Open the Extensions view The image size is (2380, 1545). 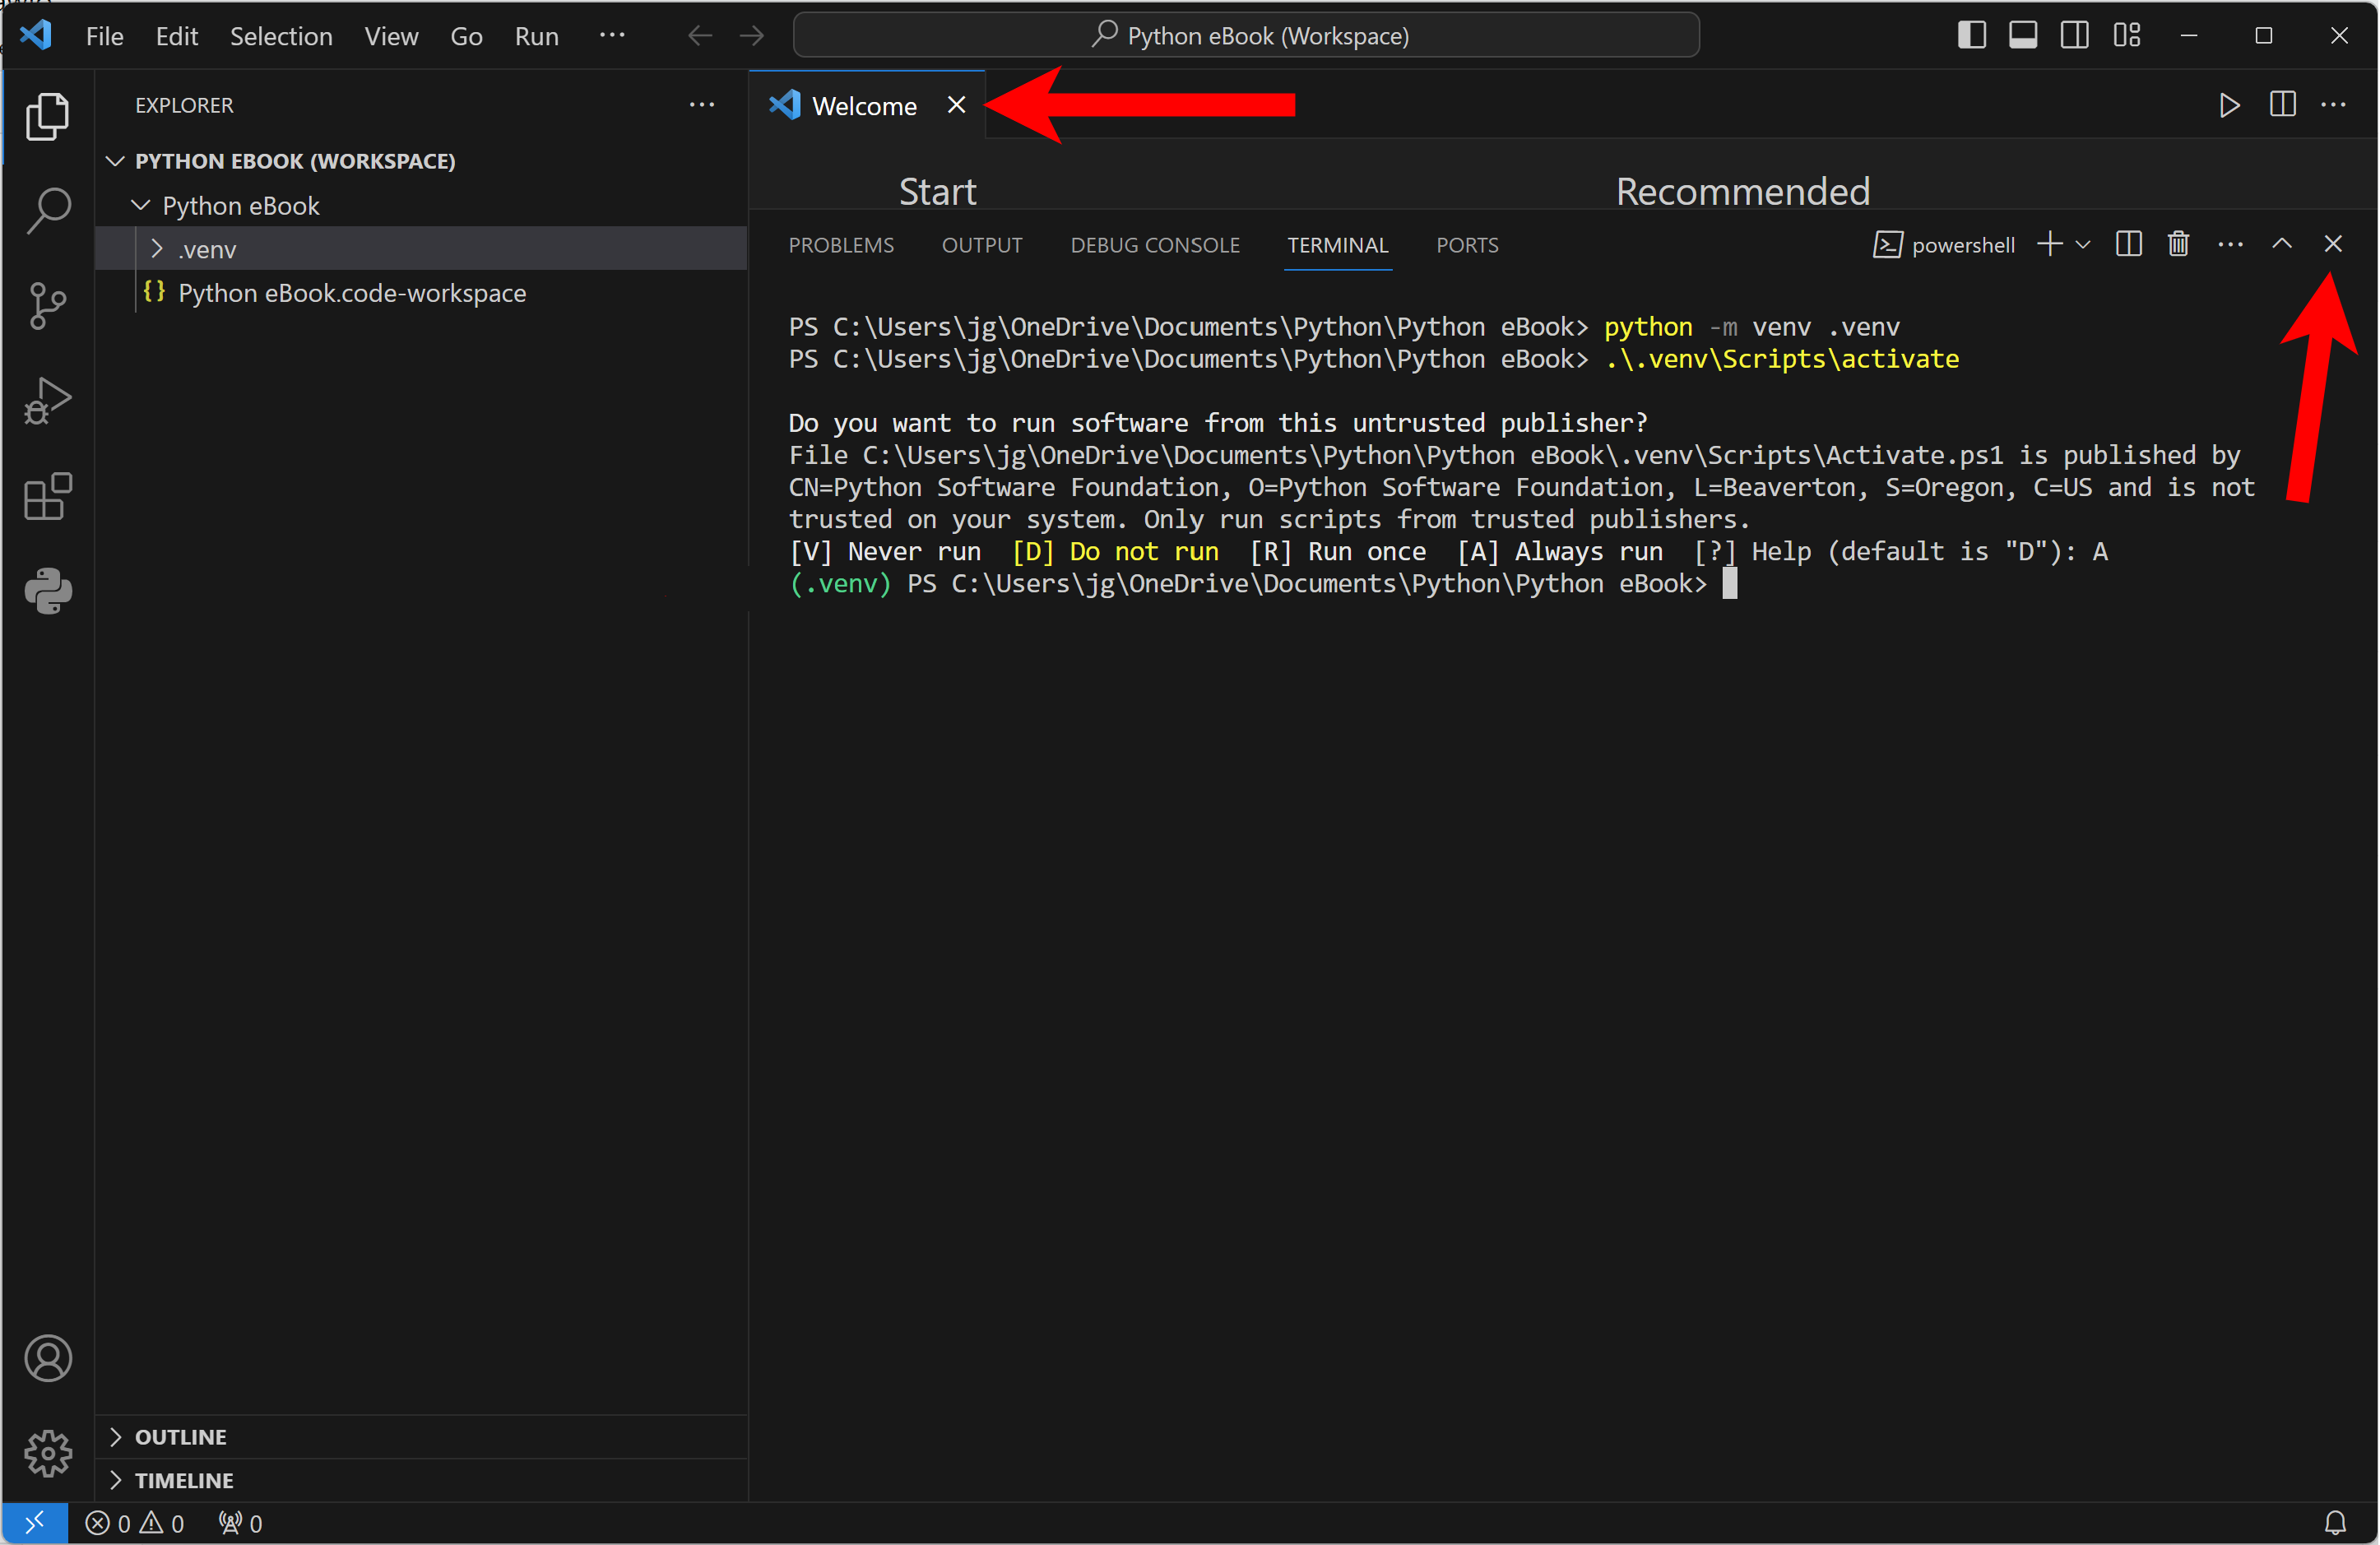47,496
